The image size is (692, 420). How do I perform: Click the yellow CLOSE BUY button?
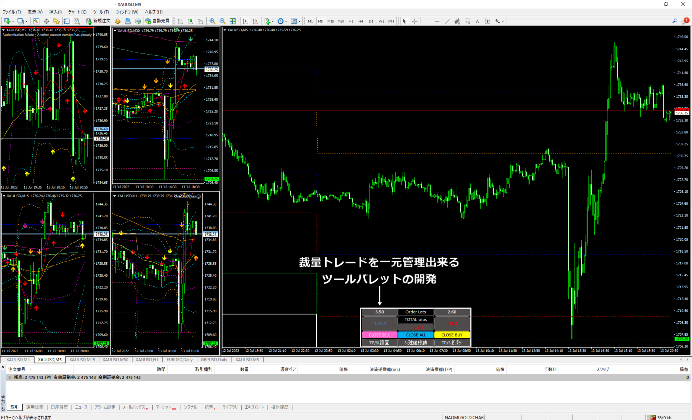click(452, 335)
